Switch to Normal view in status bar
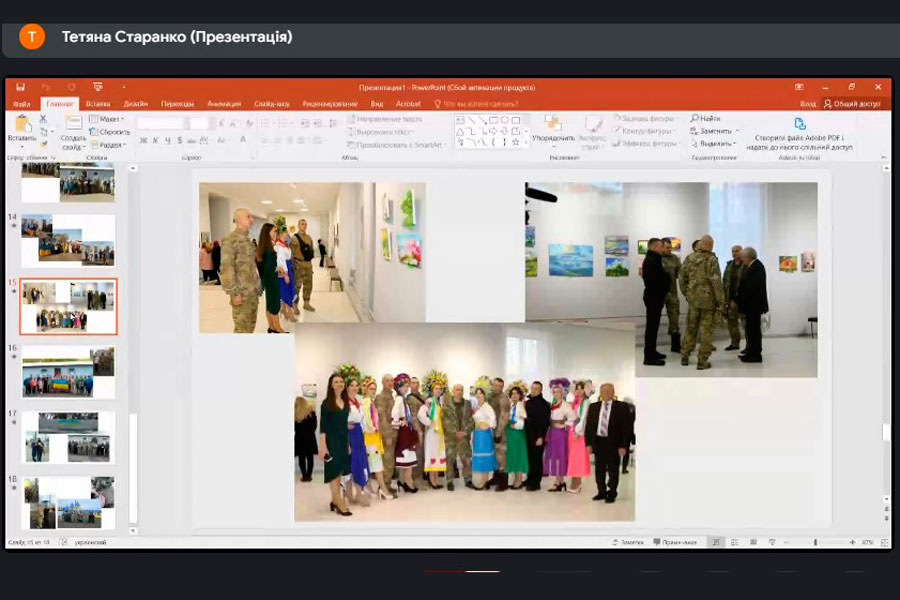Image resolution: width=900 pixels, height=600 pixels. click(x=716, y=542)
